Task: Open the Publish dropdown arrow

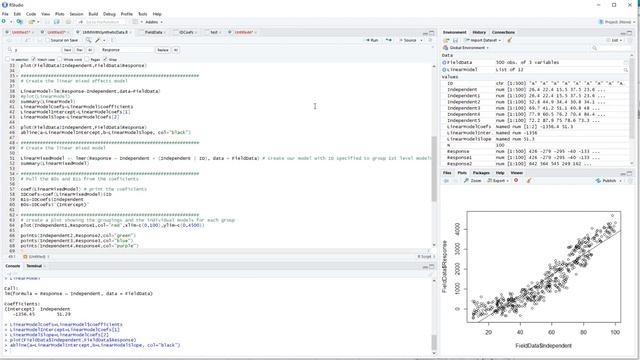Action: pyautogui.click(x=621, y=180)
